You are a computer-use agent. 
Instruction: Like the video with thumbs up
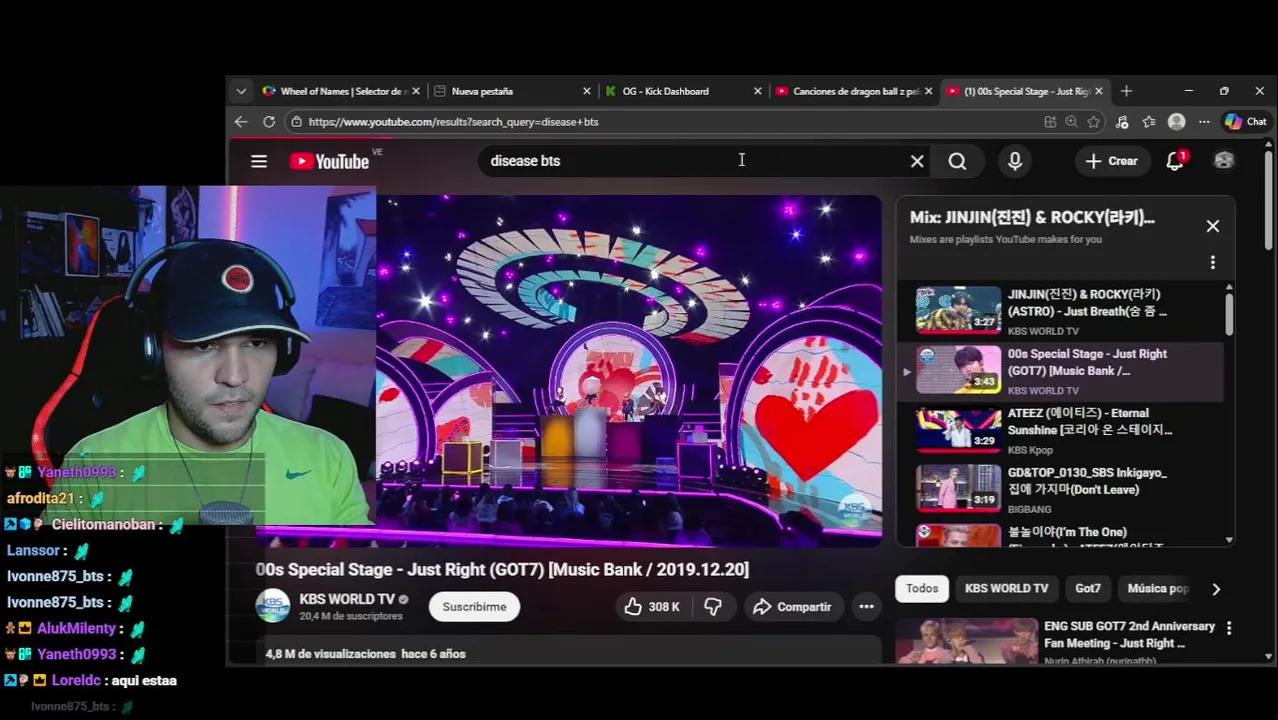click(x=651, y=607)
